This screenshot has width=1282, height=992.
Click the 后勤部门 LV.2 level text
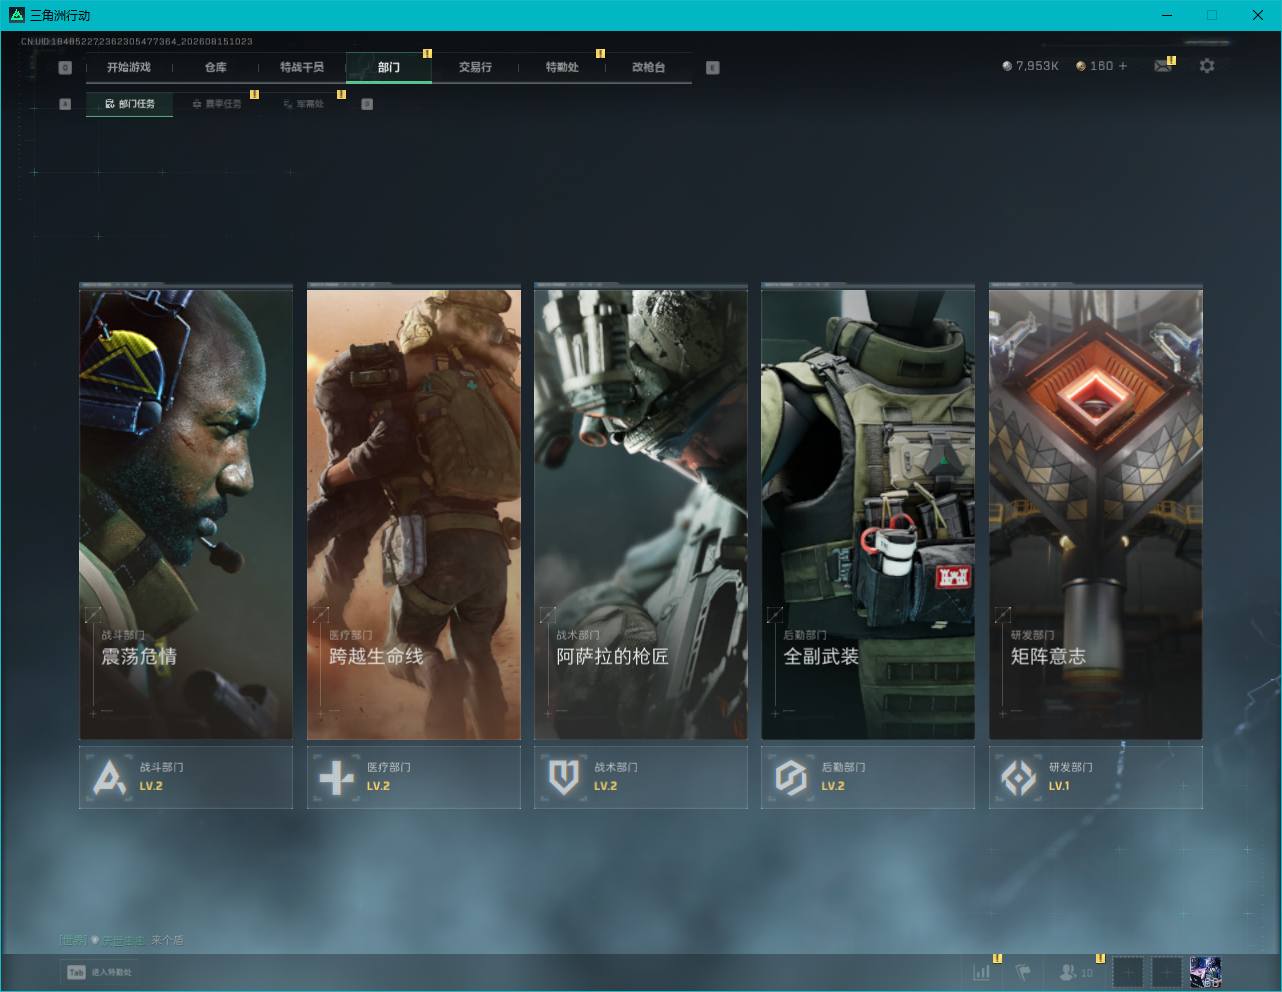(x=833, y=786)
